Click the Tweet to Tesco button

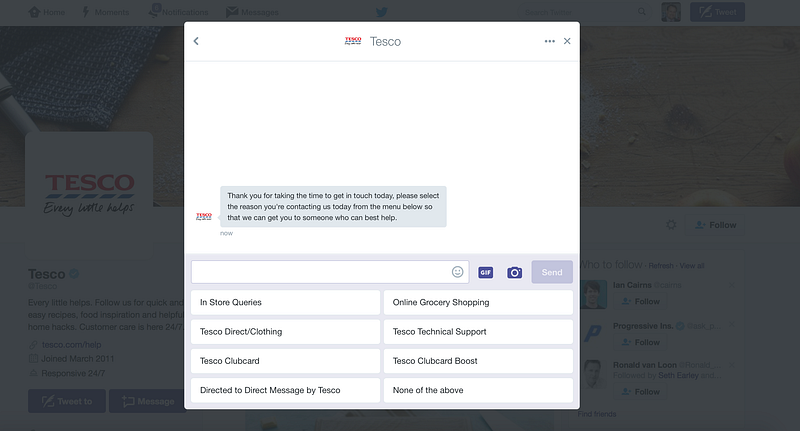click(67, 401)
